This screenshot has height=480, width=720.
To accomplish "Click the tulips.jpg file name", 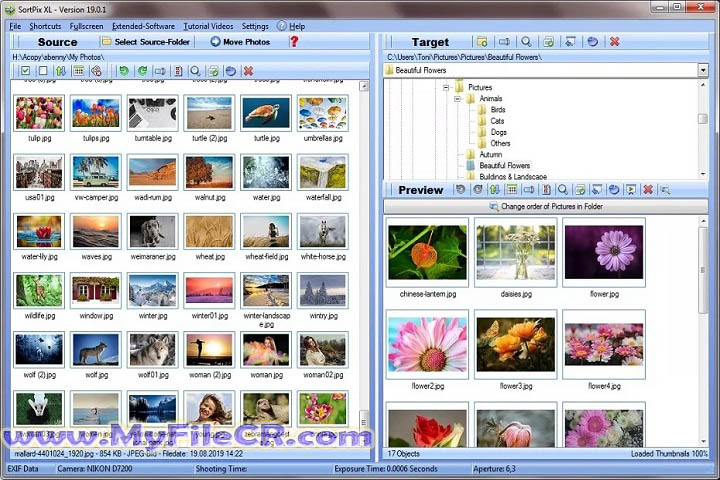I will (x=96, y=138).
